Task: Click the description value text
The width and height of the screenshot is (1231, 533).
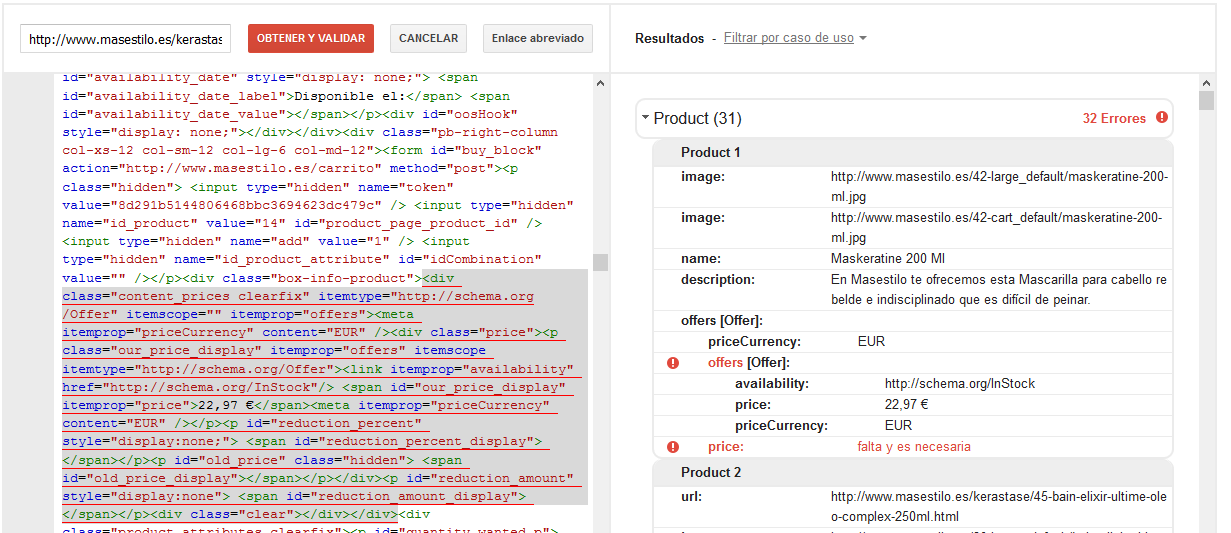Action: (999, 289)
